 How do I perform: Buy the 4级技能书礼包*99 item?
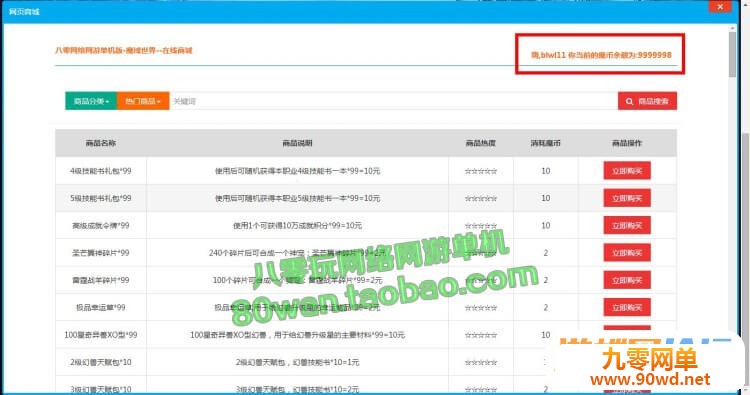tap(627, 171)
